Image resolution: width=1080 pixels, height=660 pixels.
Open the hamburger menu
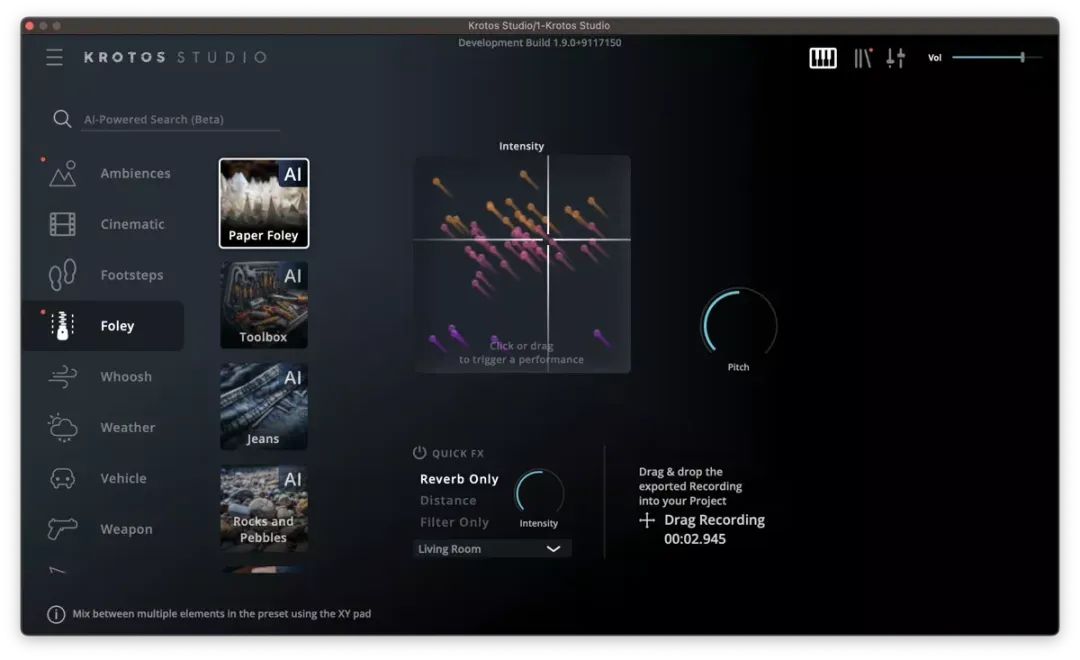(x=54, y=57)
